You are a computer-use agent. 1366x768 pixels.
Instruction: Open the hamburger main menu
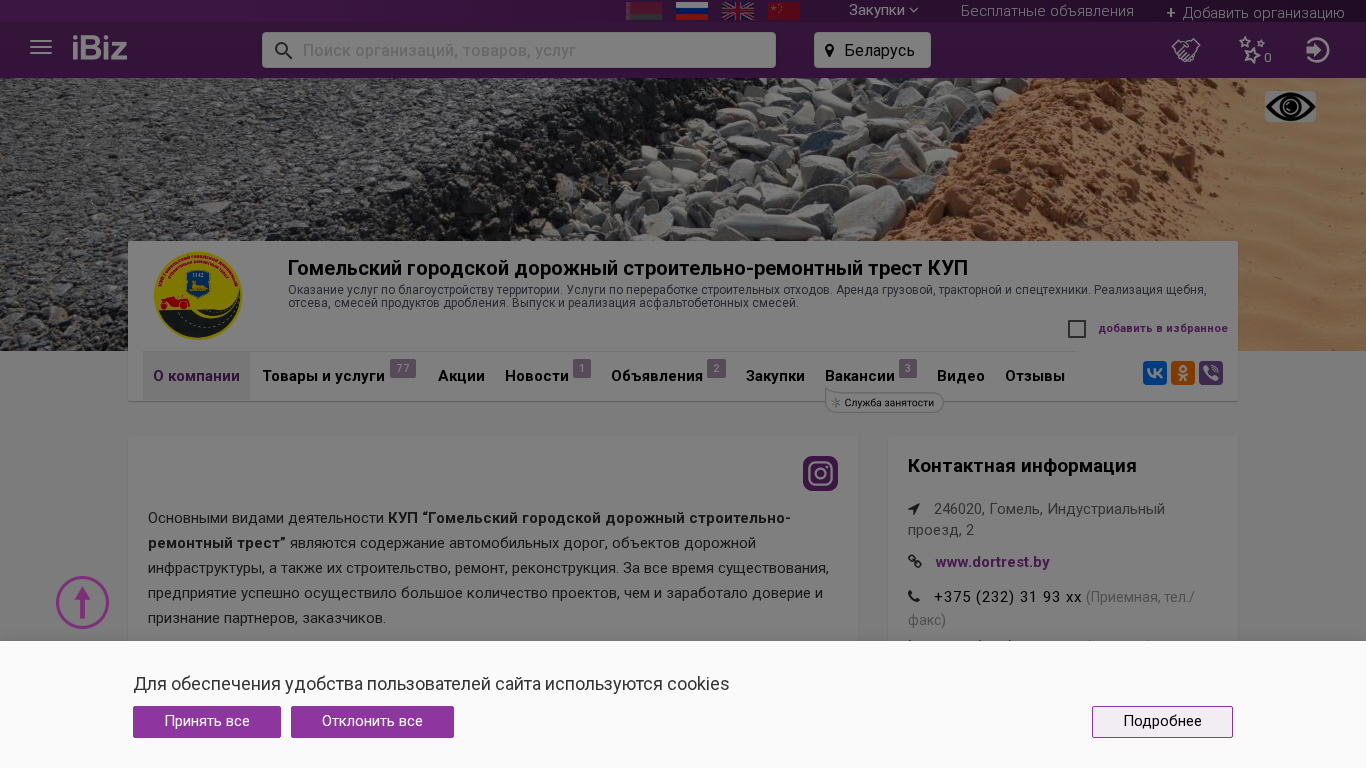point(41,48)
